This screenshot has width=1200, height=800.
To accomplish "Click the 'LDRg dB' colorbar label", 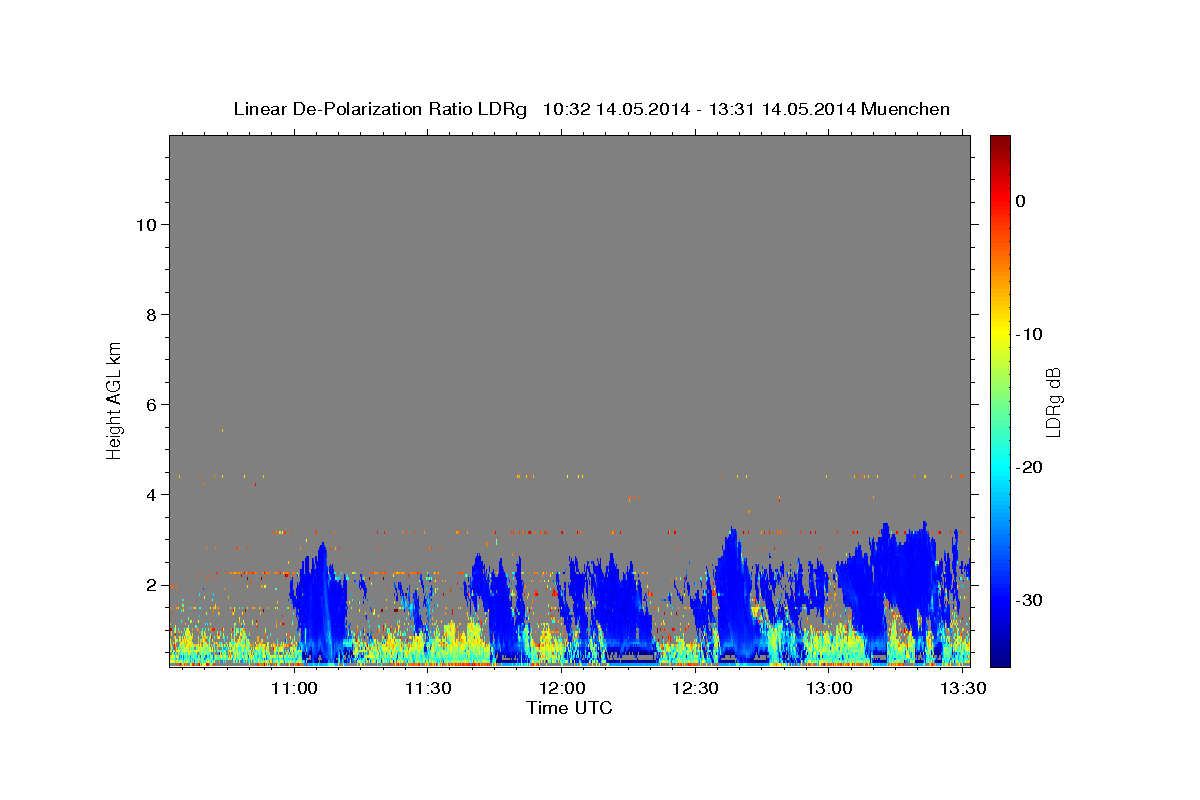I will pos(1053,401).
